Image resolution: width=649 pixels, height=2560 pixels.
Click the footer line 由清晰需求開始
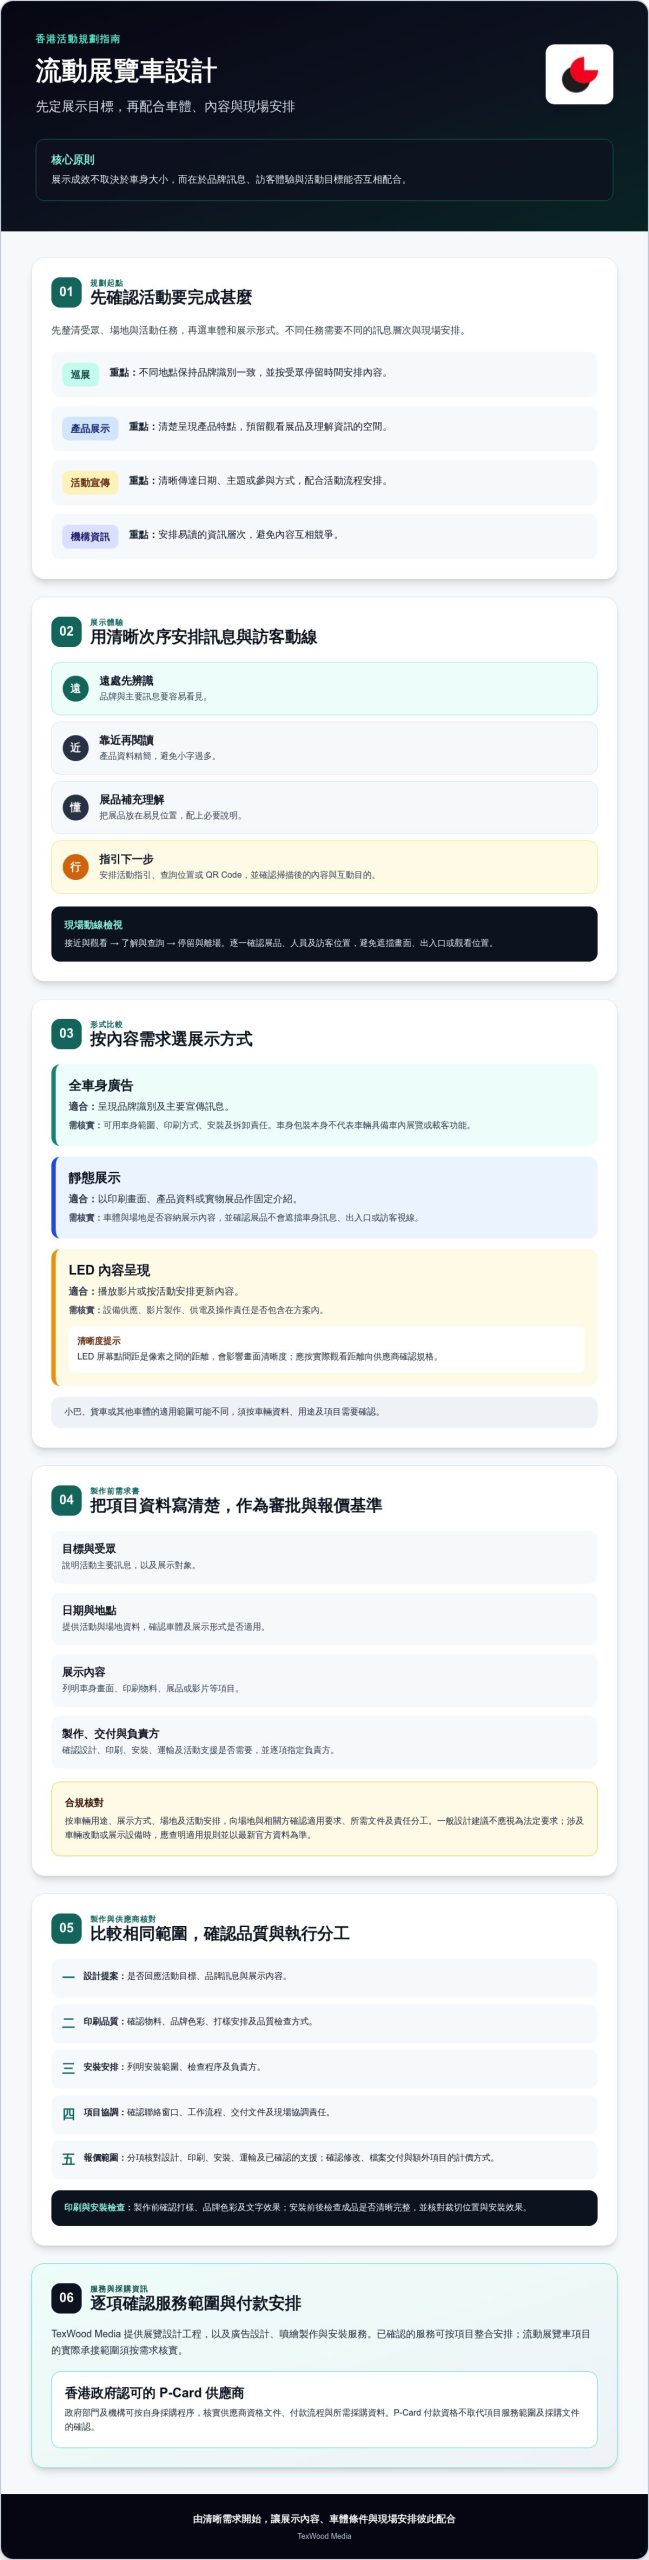324,2519
